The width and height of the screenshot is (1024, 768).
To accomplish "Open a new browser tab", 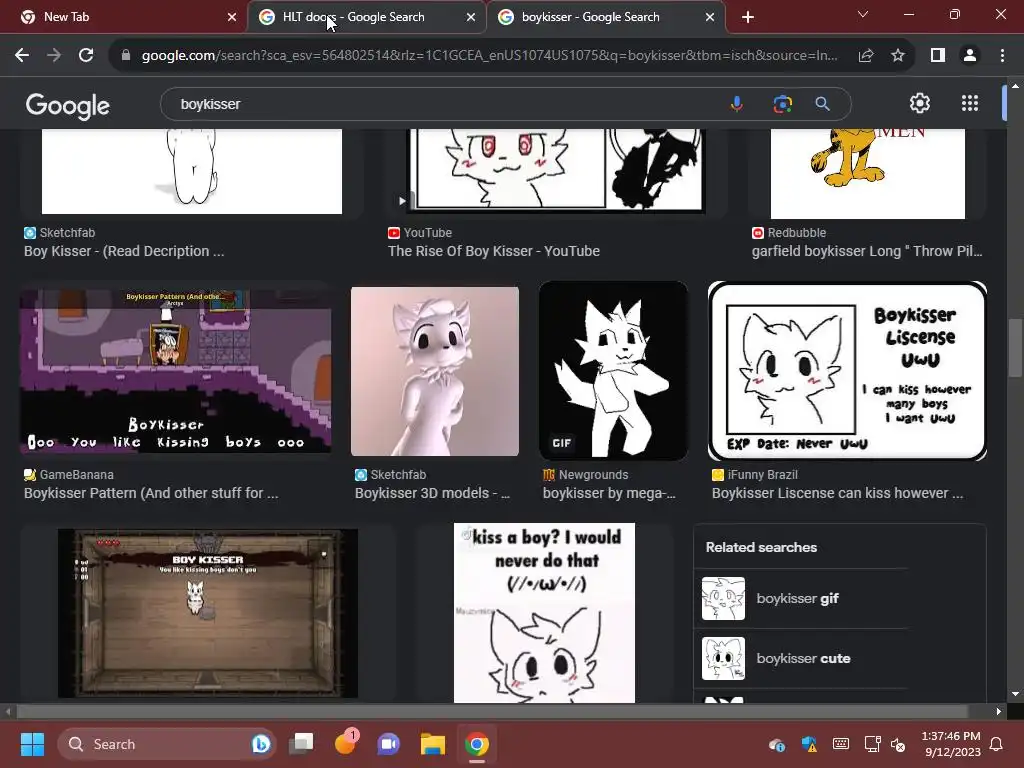I will click(748, 17).
